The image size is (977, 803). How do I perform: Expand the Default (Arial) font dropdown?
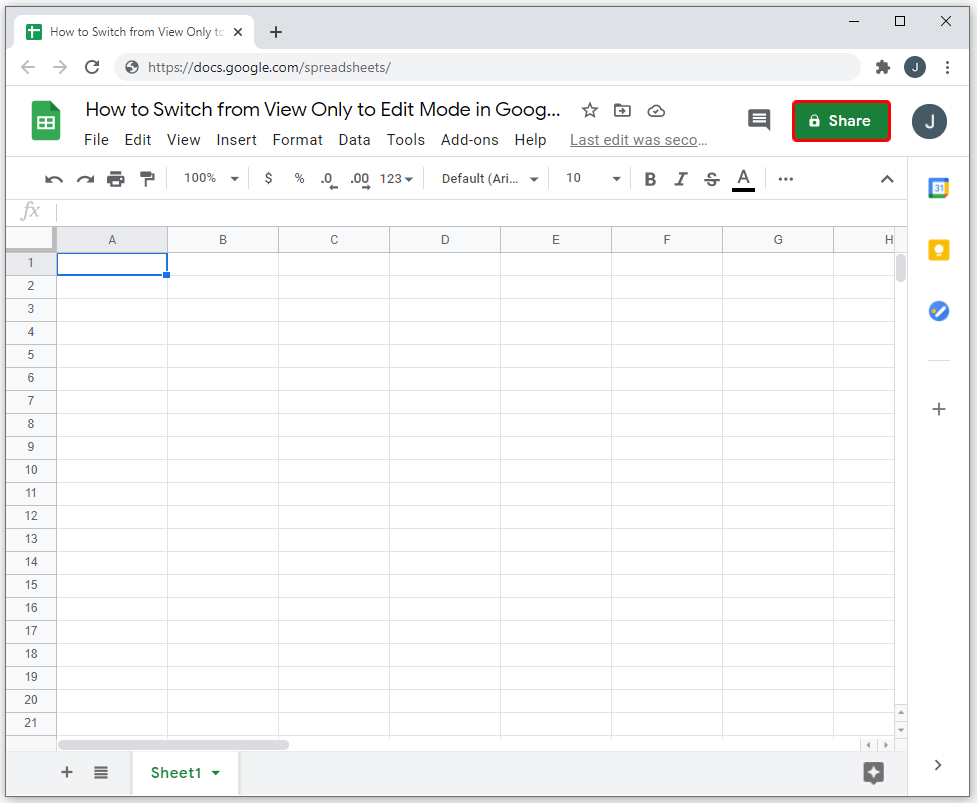(490, 178)
